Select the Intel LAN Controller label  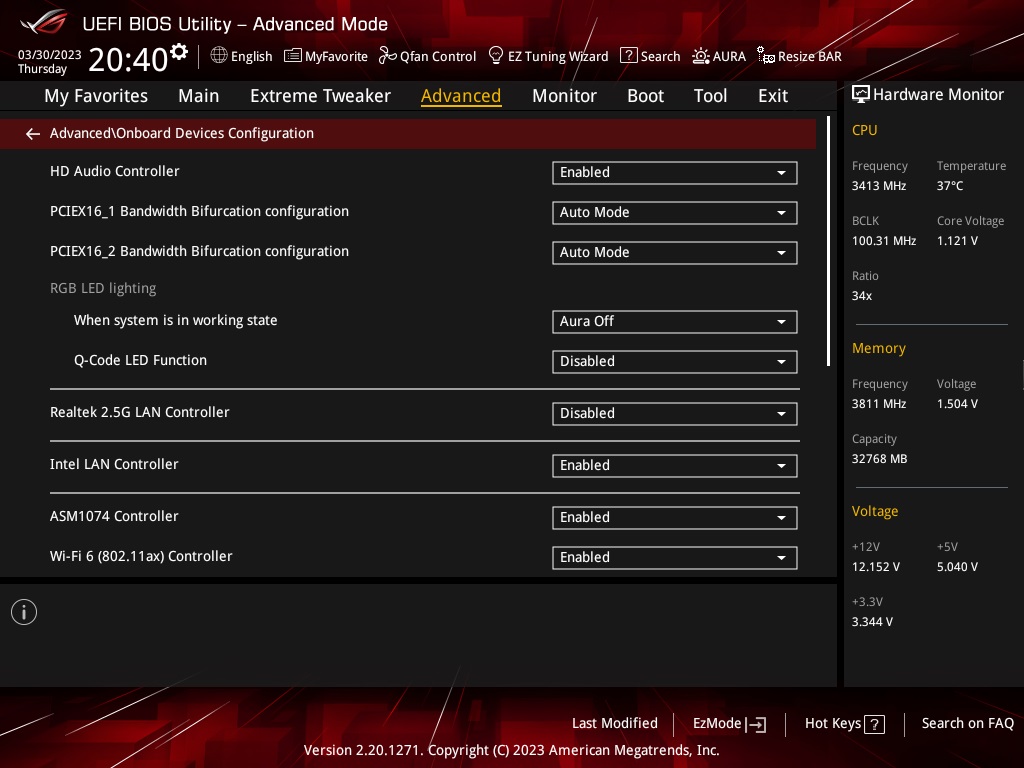coord(114,464)
